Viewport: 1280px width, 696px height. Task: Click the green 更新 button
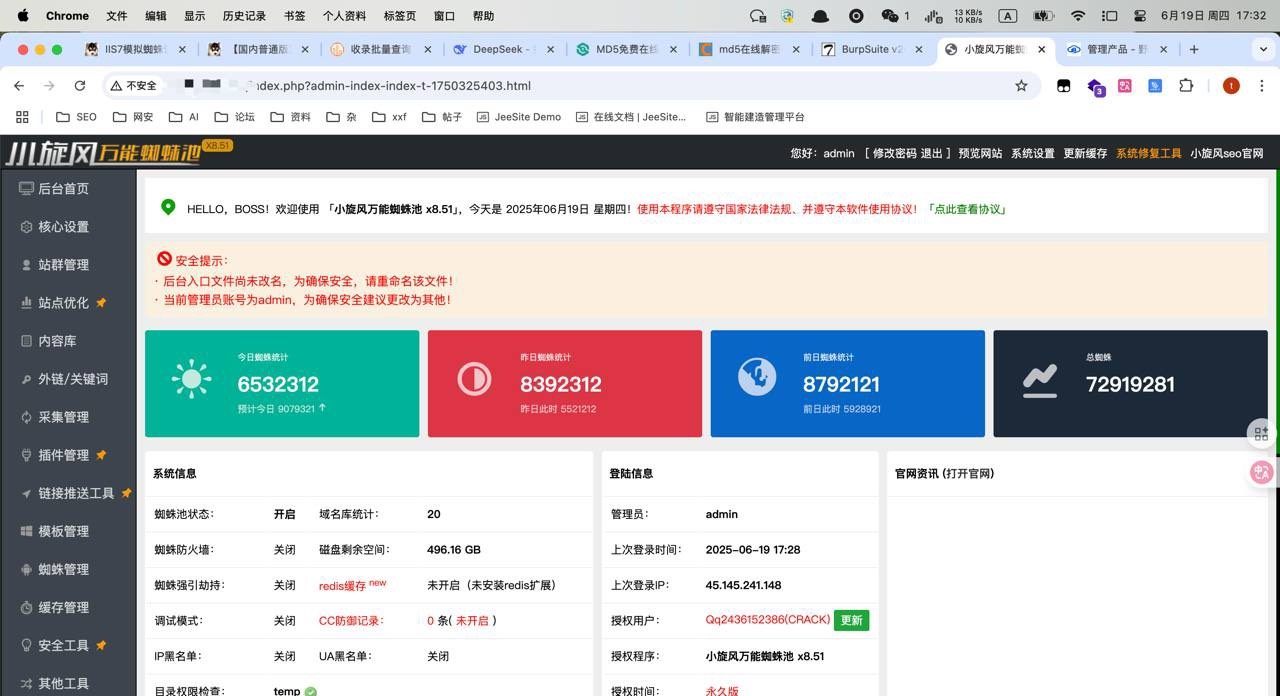[851, 620]
